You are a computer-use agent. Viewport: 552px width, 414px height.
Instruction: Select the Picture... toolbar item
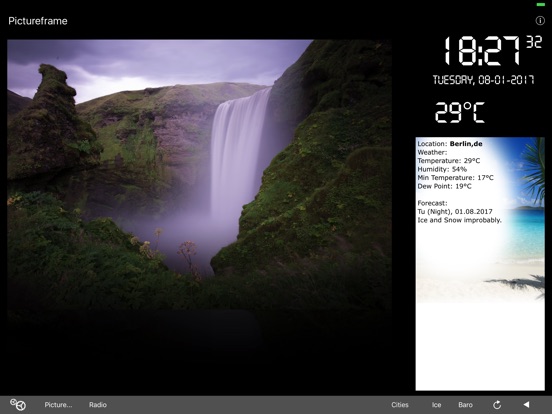pyautogui.click(x=58, y=405)
